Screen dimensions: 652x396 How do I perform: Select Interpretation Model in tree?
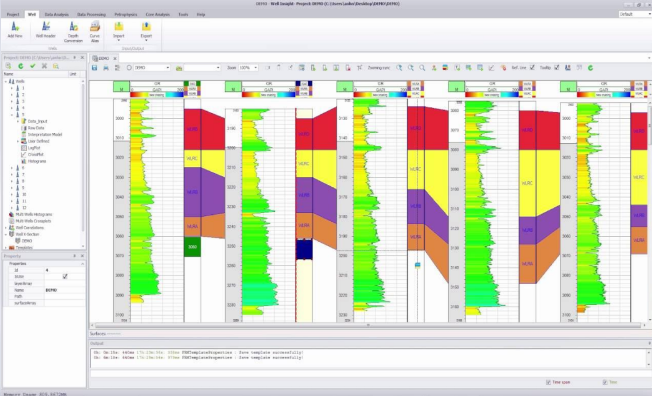[44, 134]
